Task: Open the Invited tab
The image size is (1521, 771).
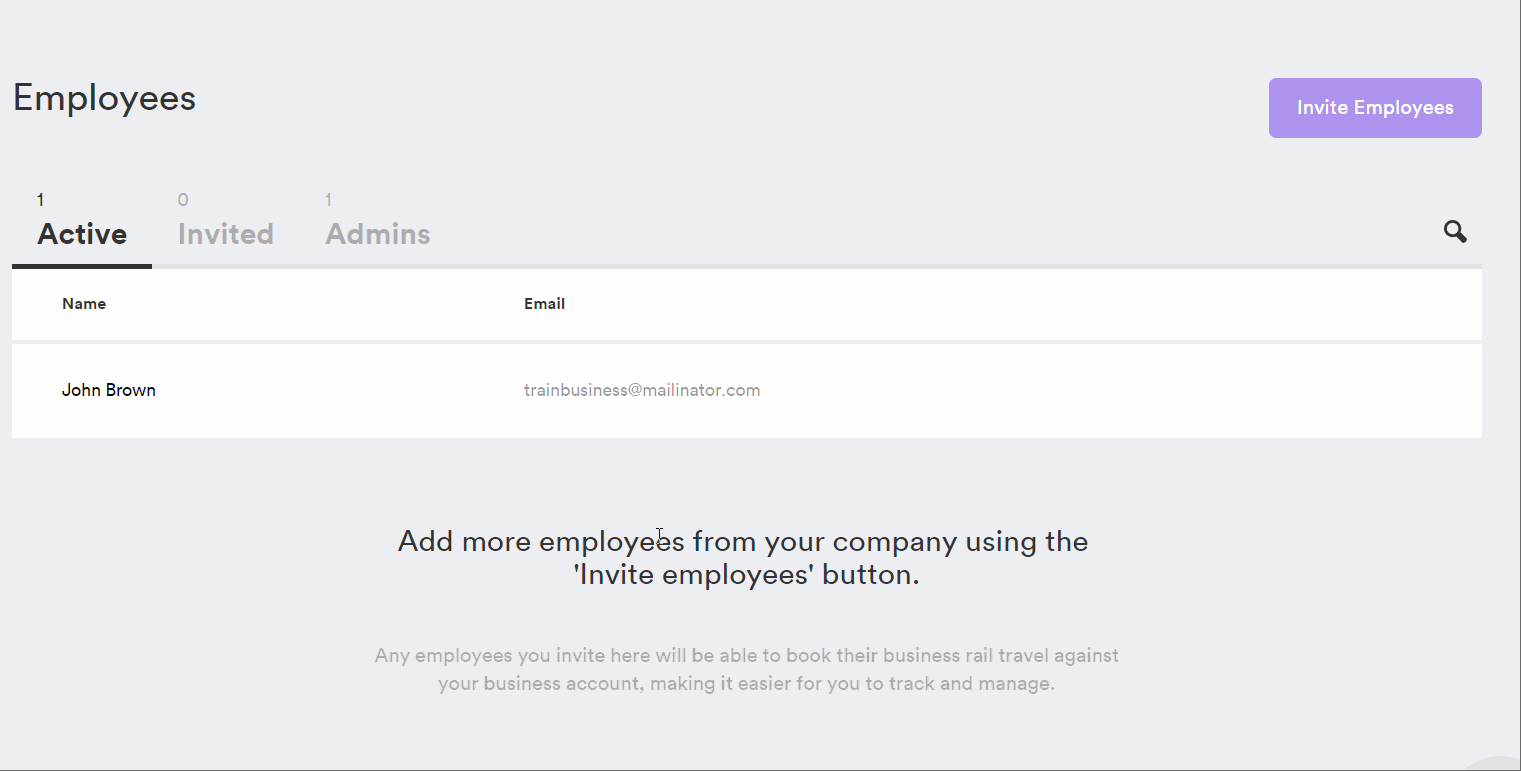Action: click(x=226, y=234)
